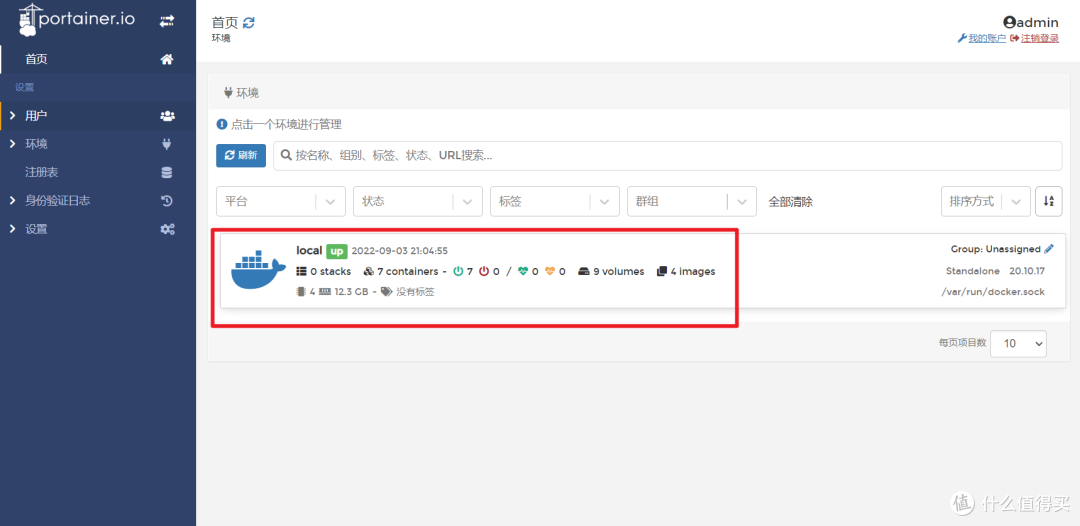
Task: Click the gears icon beside 设置
Action: pos(167,229)
